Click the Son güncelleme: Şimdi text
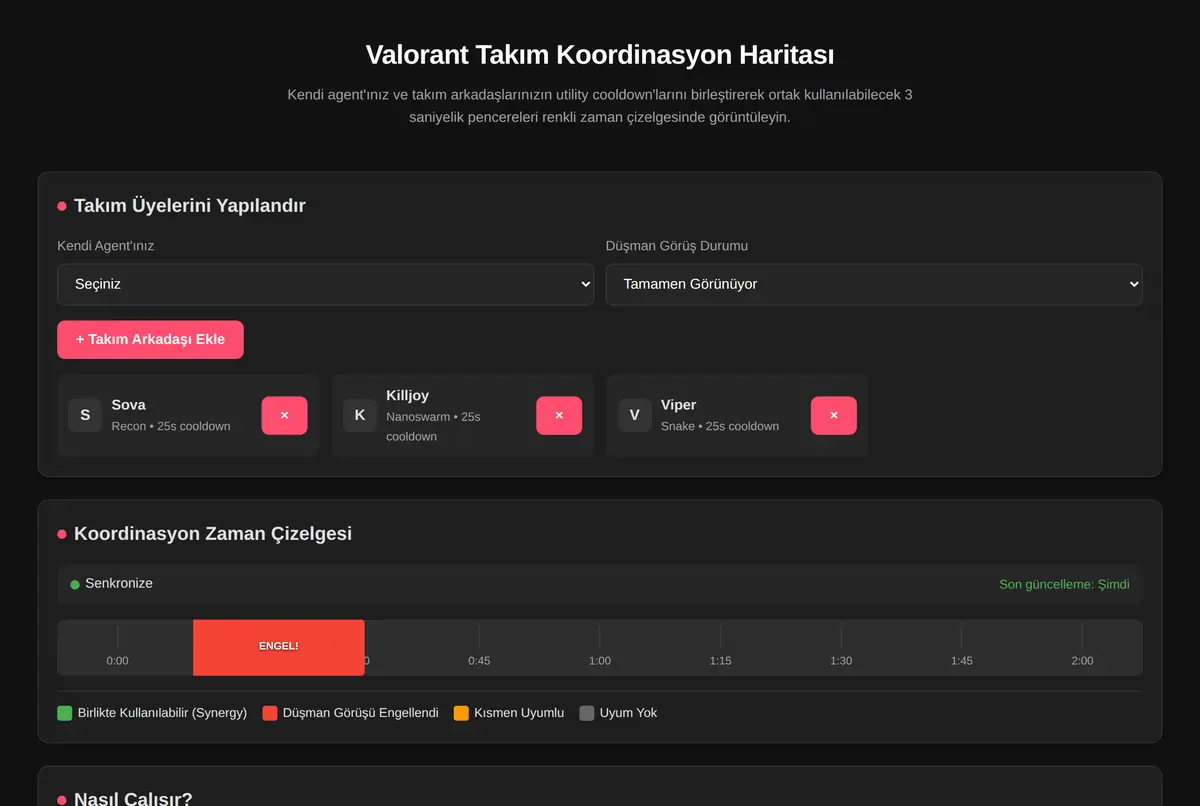1200x806 pixels. (1064, 584)
